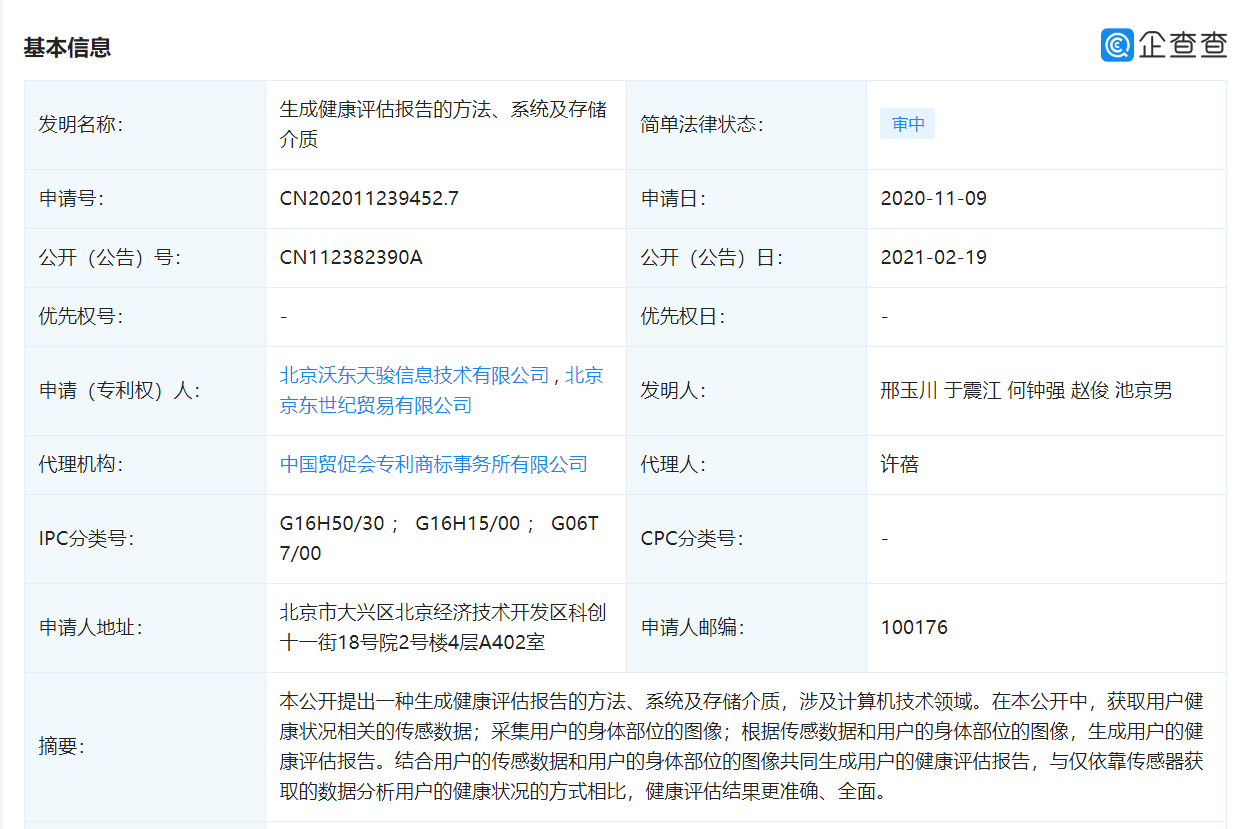Click the 基本信息 section heading
This screenshot has height=829, width=1245.
(67, 47)
